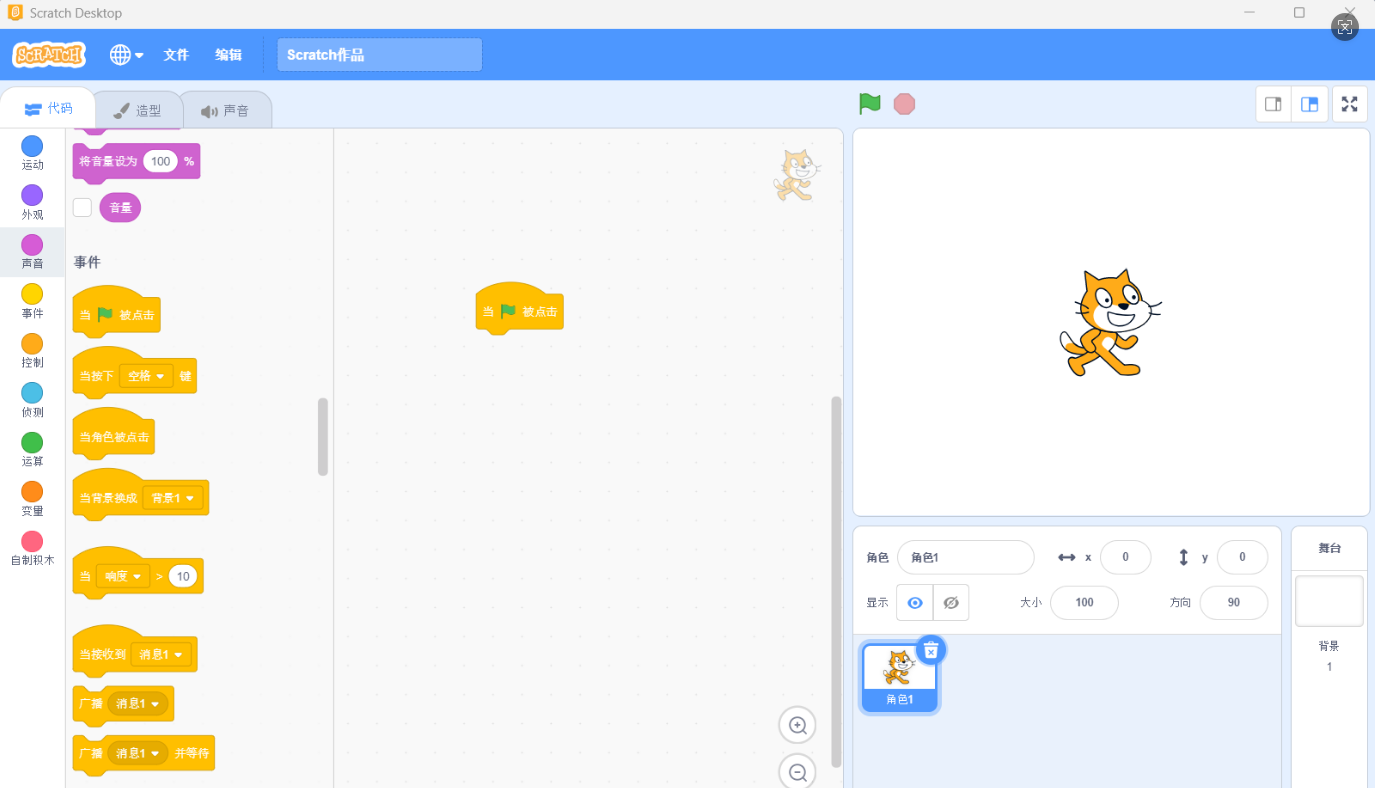This screenshot has height=788, width=1375.
Task: Select the 事件 (Events) block category
Action: coord(31,299)
